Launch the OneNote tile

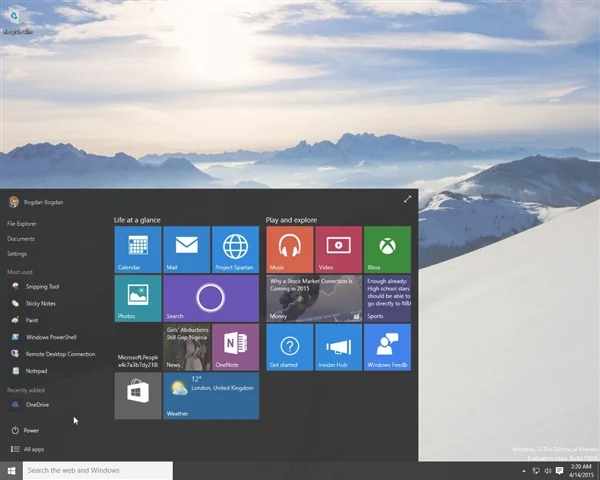[235, 347]
